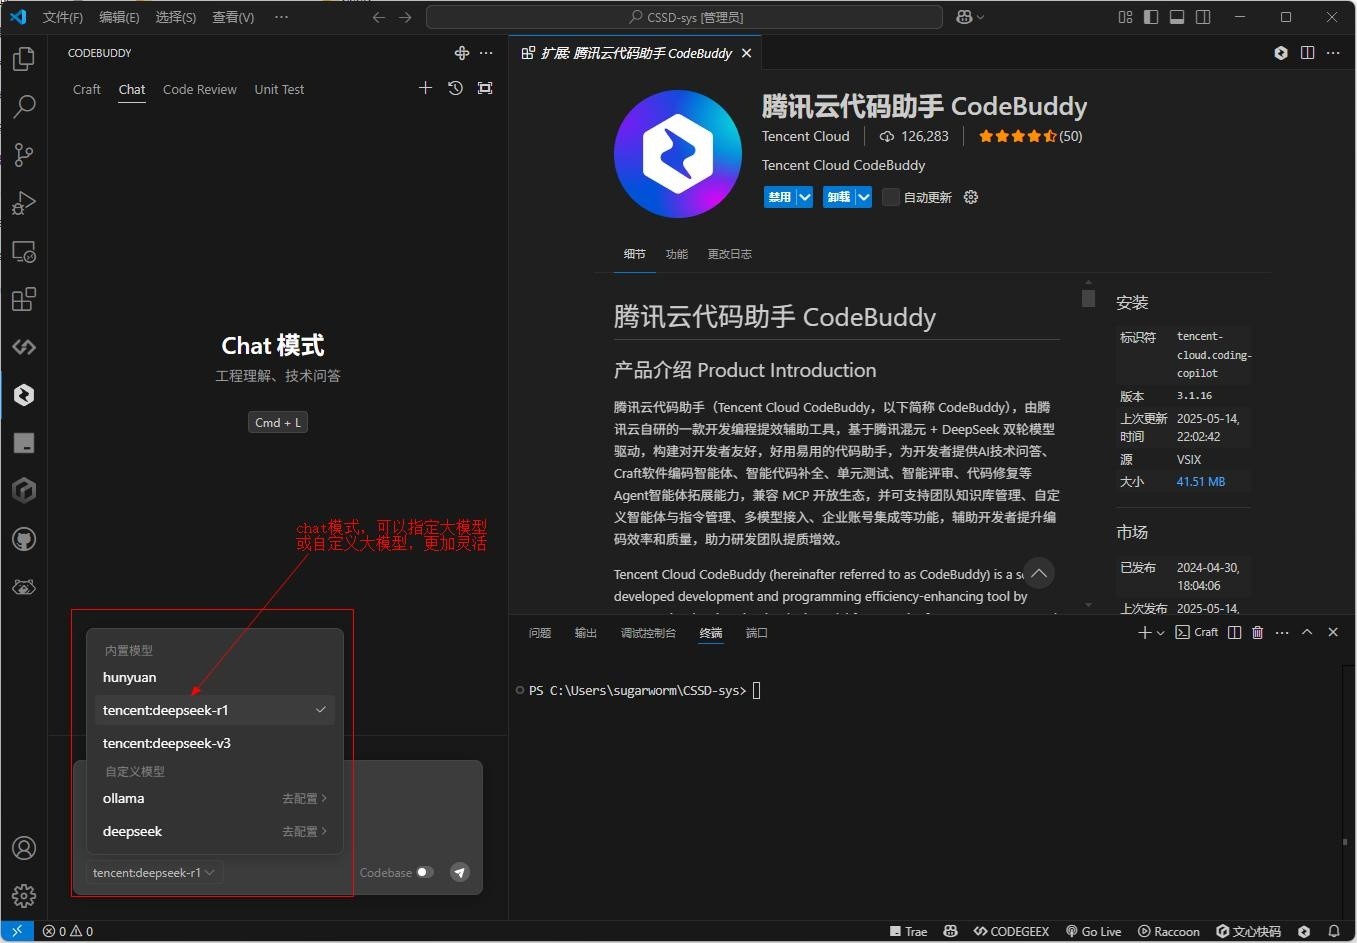Open remote window indicator in status bar
1357x943 pixels.
pos(17,931)
